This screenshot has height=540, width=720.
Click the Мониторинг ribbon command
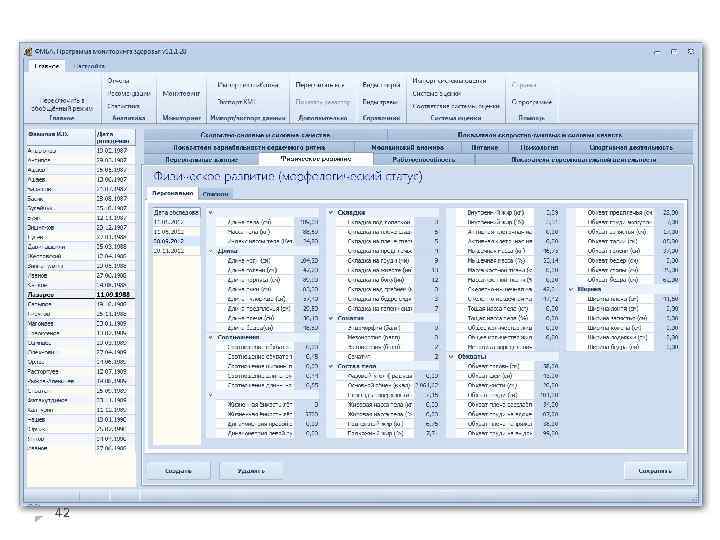pos(181,93)
